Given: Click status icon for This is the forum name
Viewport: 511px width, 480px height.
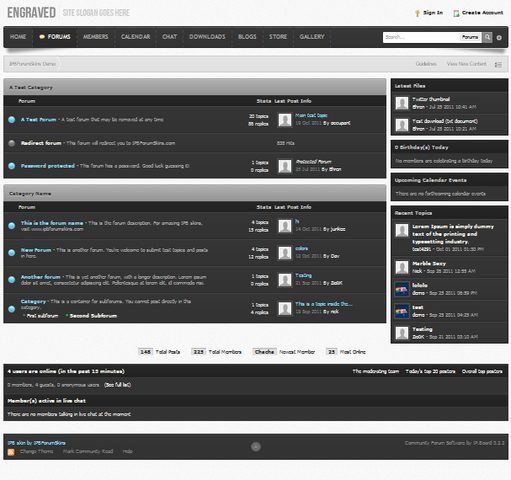Looking at the screenshot, I should pos(12,226).
